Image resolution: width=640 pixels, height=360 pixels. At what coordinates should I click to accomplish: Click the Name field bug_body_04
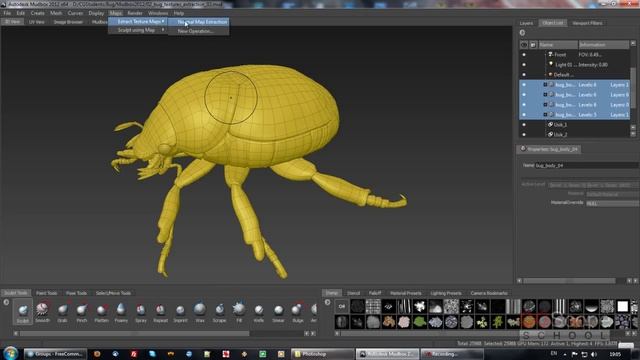(x=587, y=165)
